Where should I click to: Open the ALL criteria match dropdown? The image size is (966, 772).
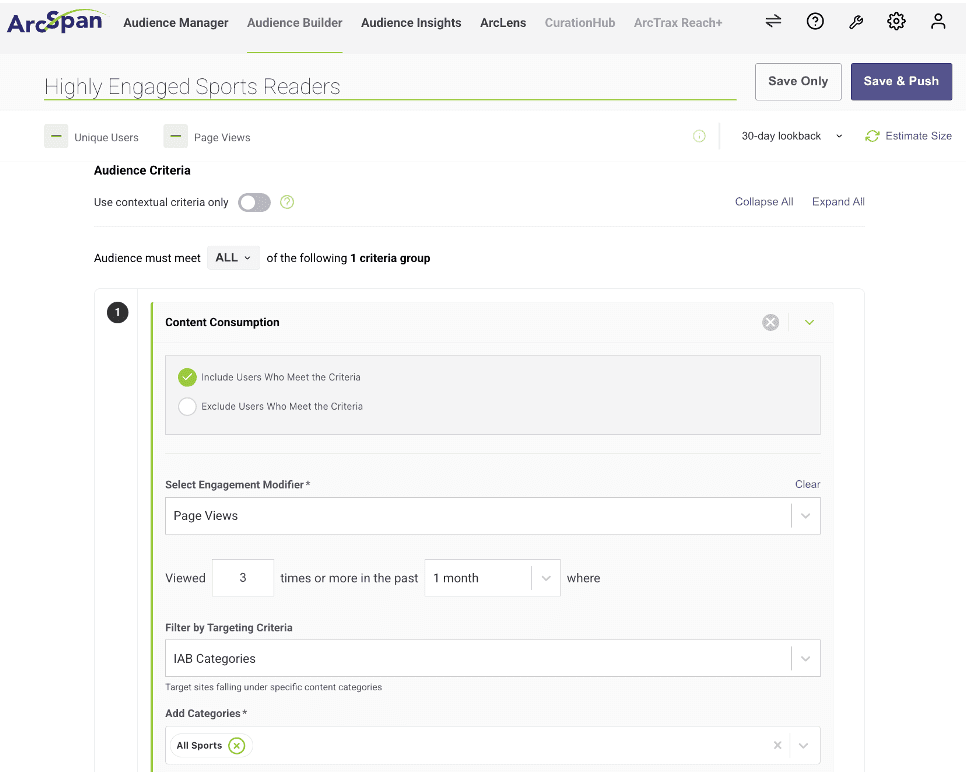pos(233,258)
